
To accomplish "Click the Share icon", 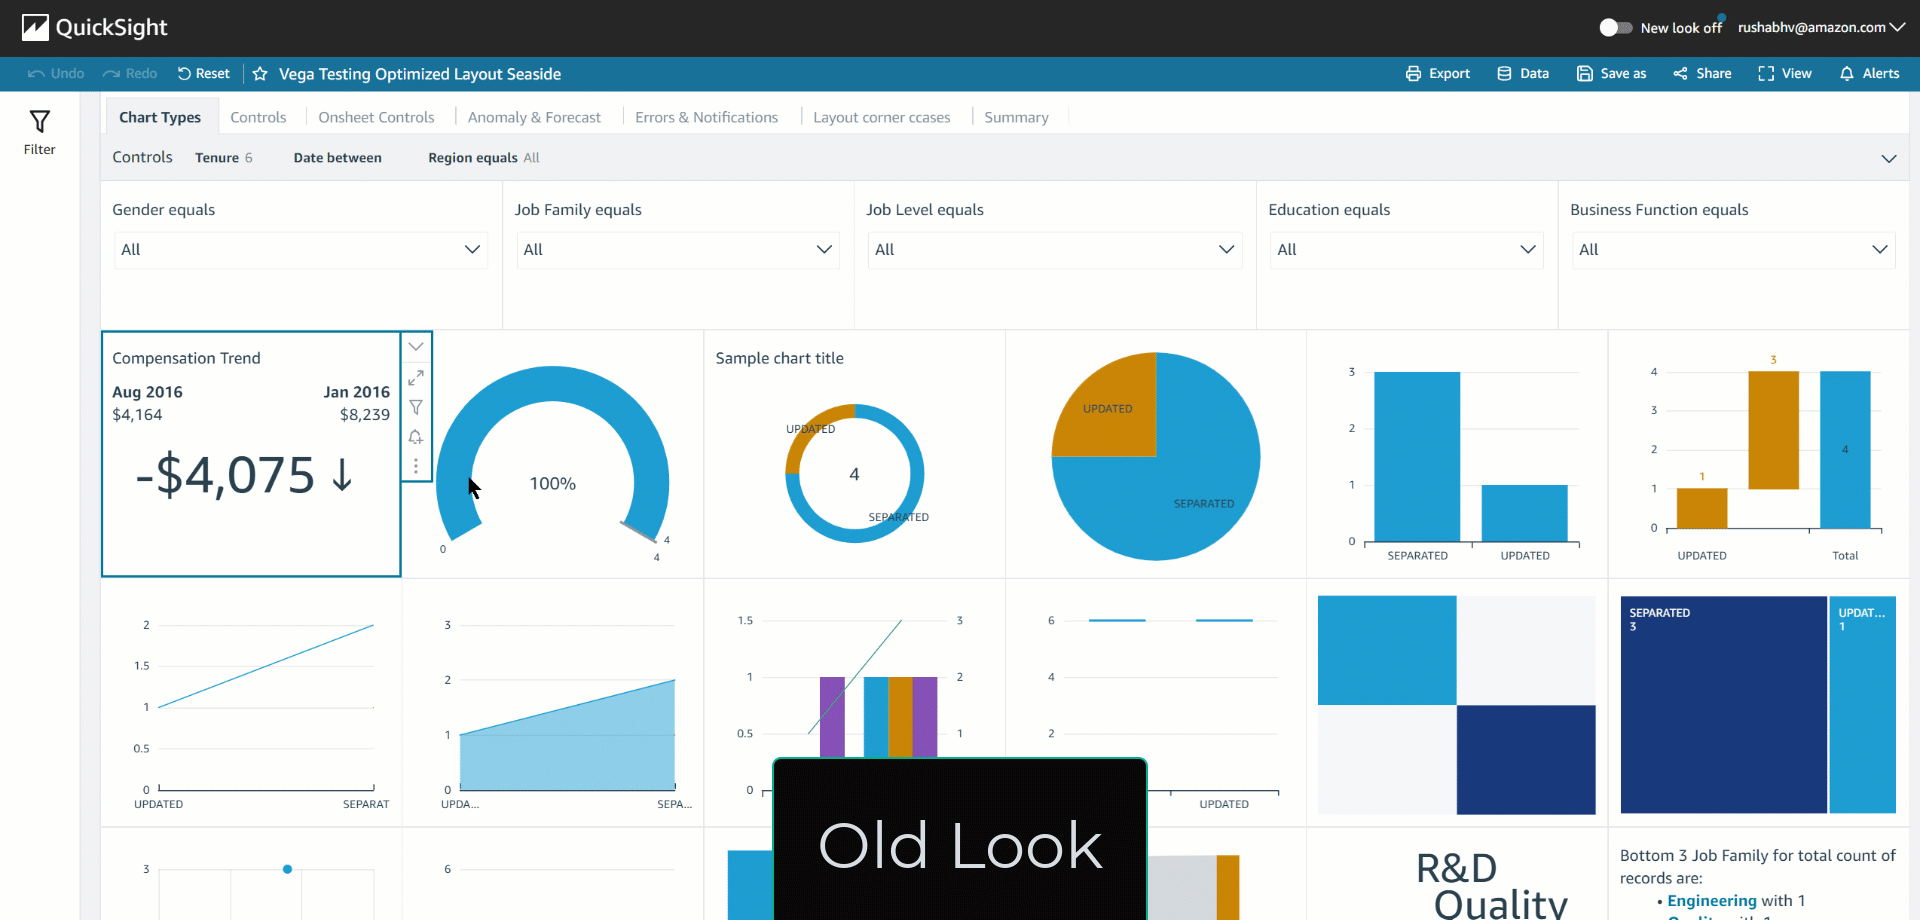I will click(1681, 74).
